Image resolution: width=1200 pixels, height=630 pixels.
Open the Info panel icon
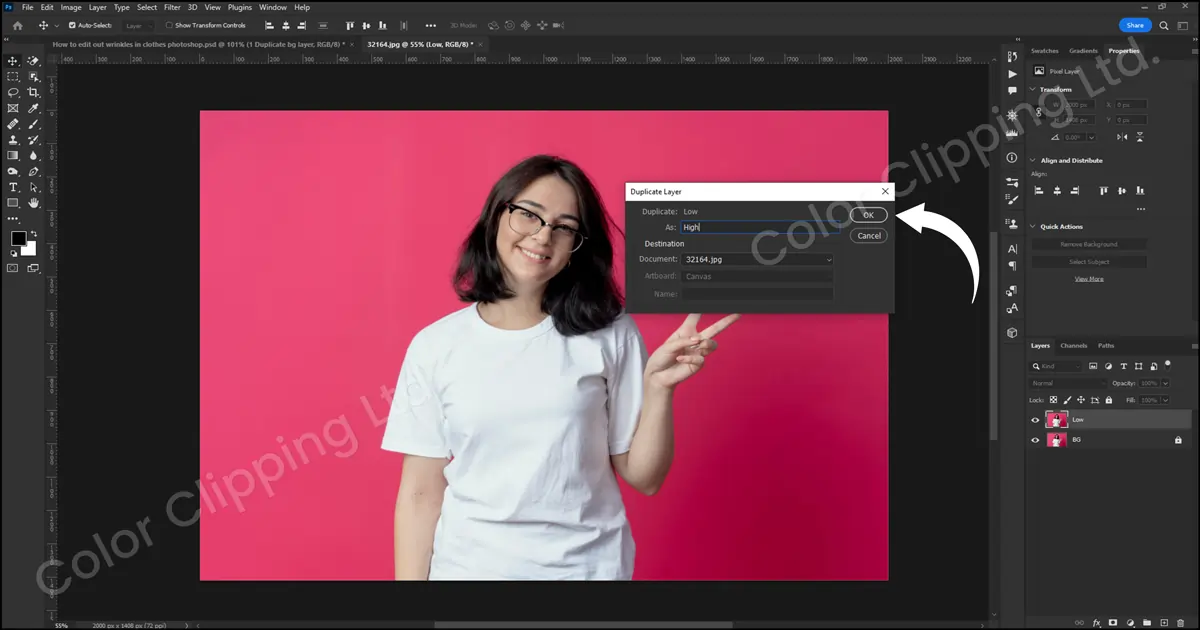click(x=1012, y=158)
